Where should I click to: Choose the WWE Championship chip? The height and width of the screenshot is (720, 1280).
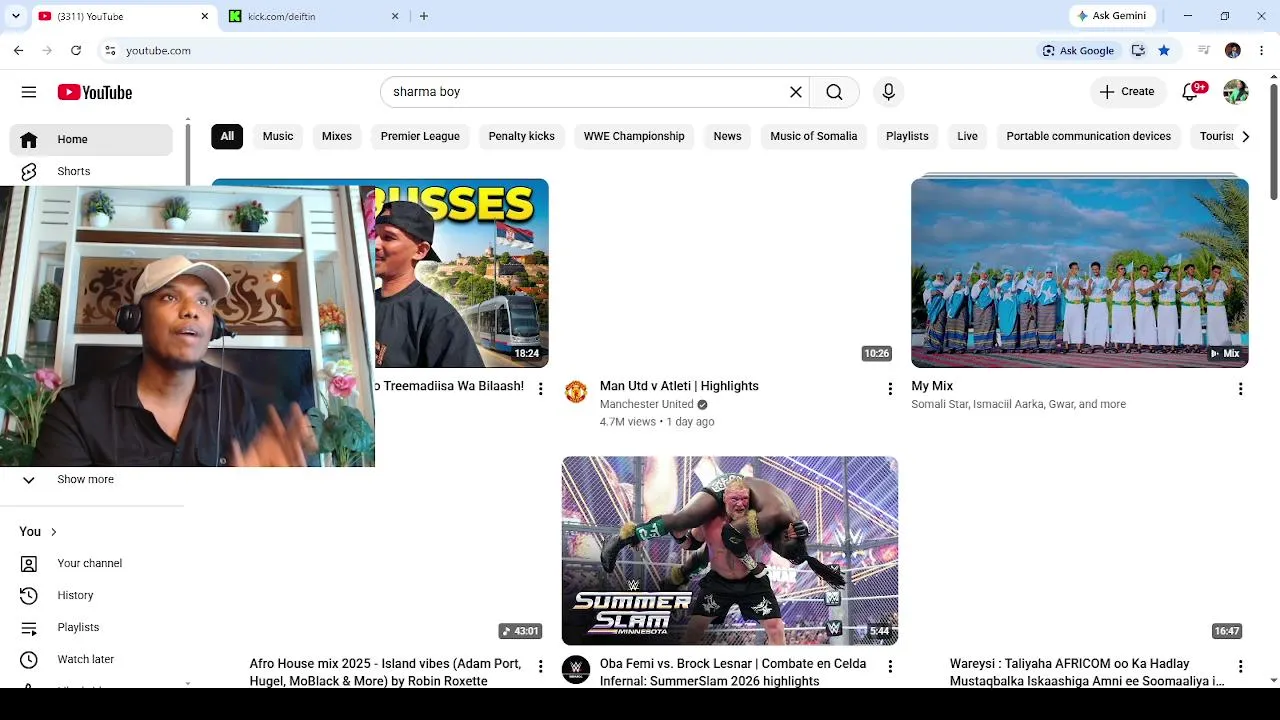(634, 136)
